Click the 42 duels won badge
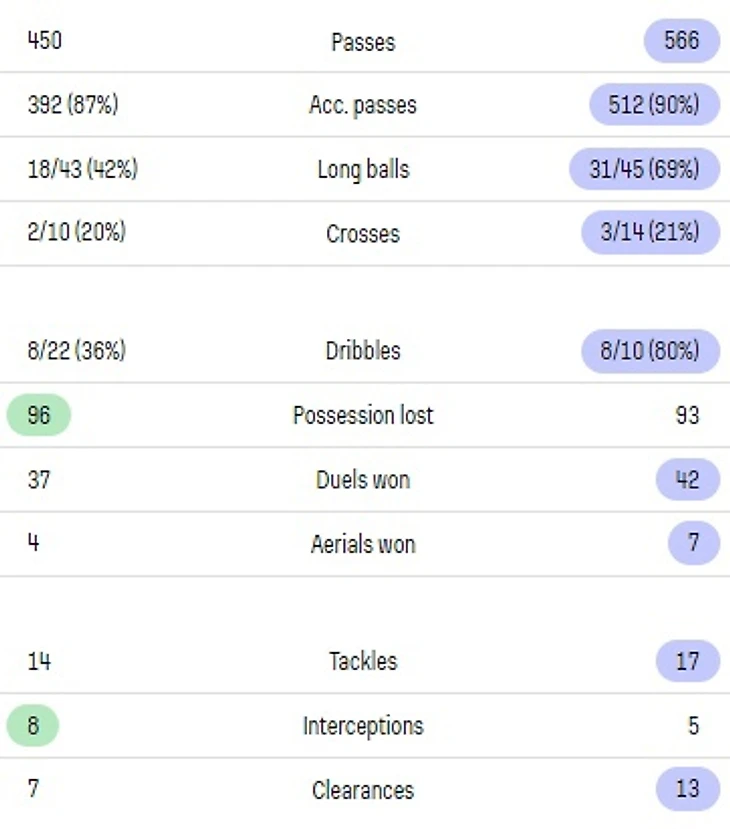The width and height of the screenshot is (730, 829). point(688,480)
